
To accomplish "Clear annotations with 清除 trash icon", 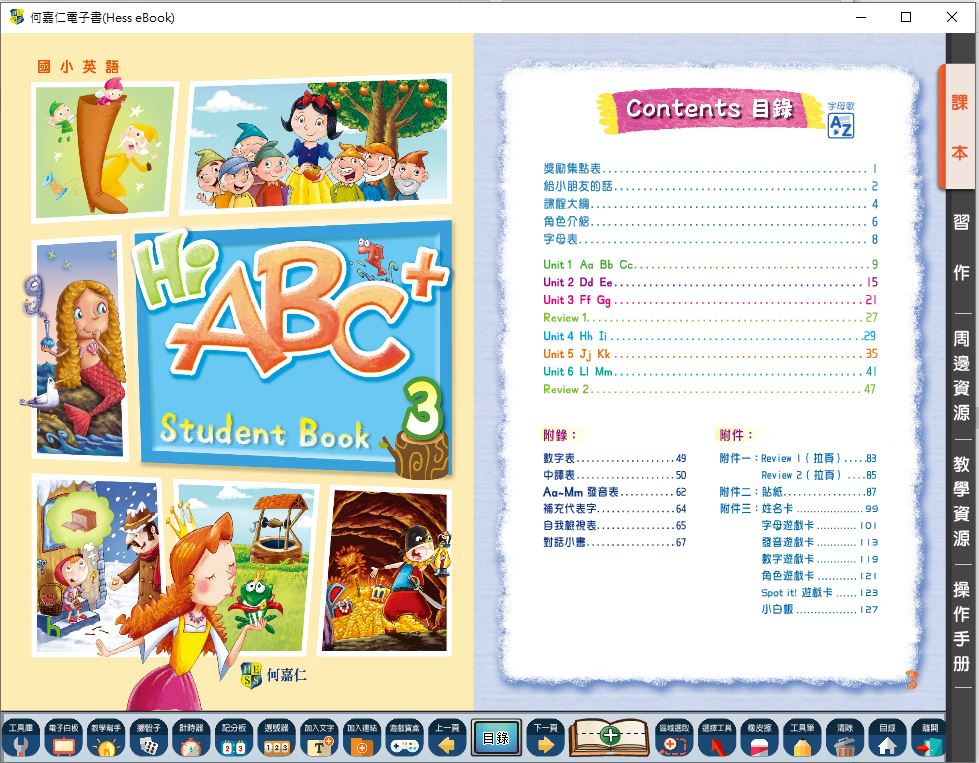I will pos(845,738).
